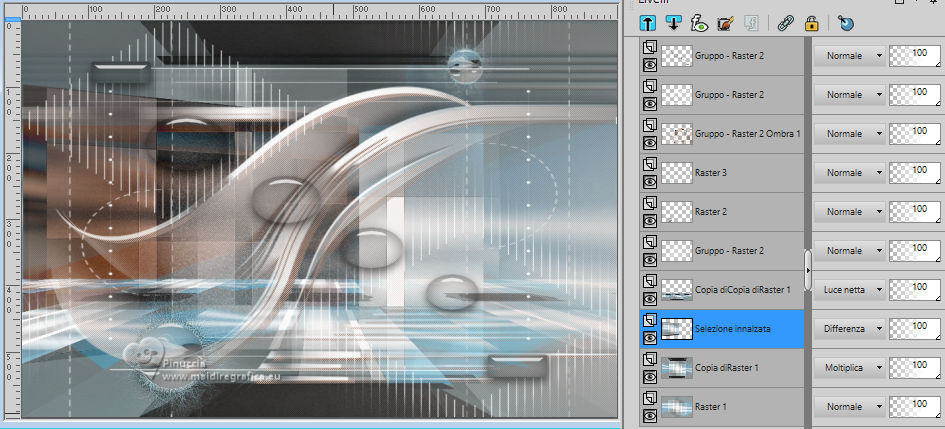Open blend dropdown for Gruppo - Raster 2 Ombra 1
Viewport: 945px width, 429px height.
849,134
